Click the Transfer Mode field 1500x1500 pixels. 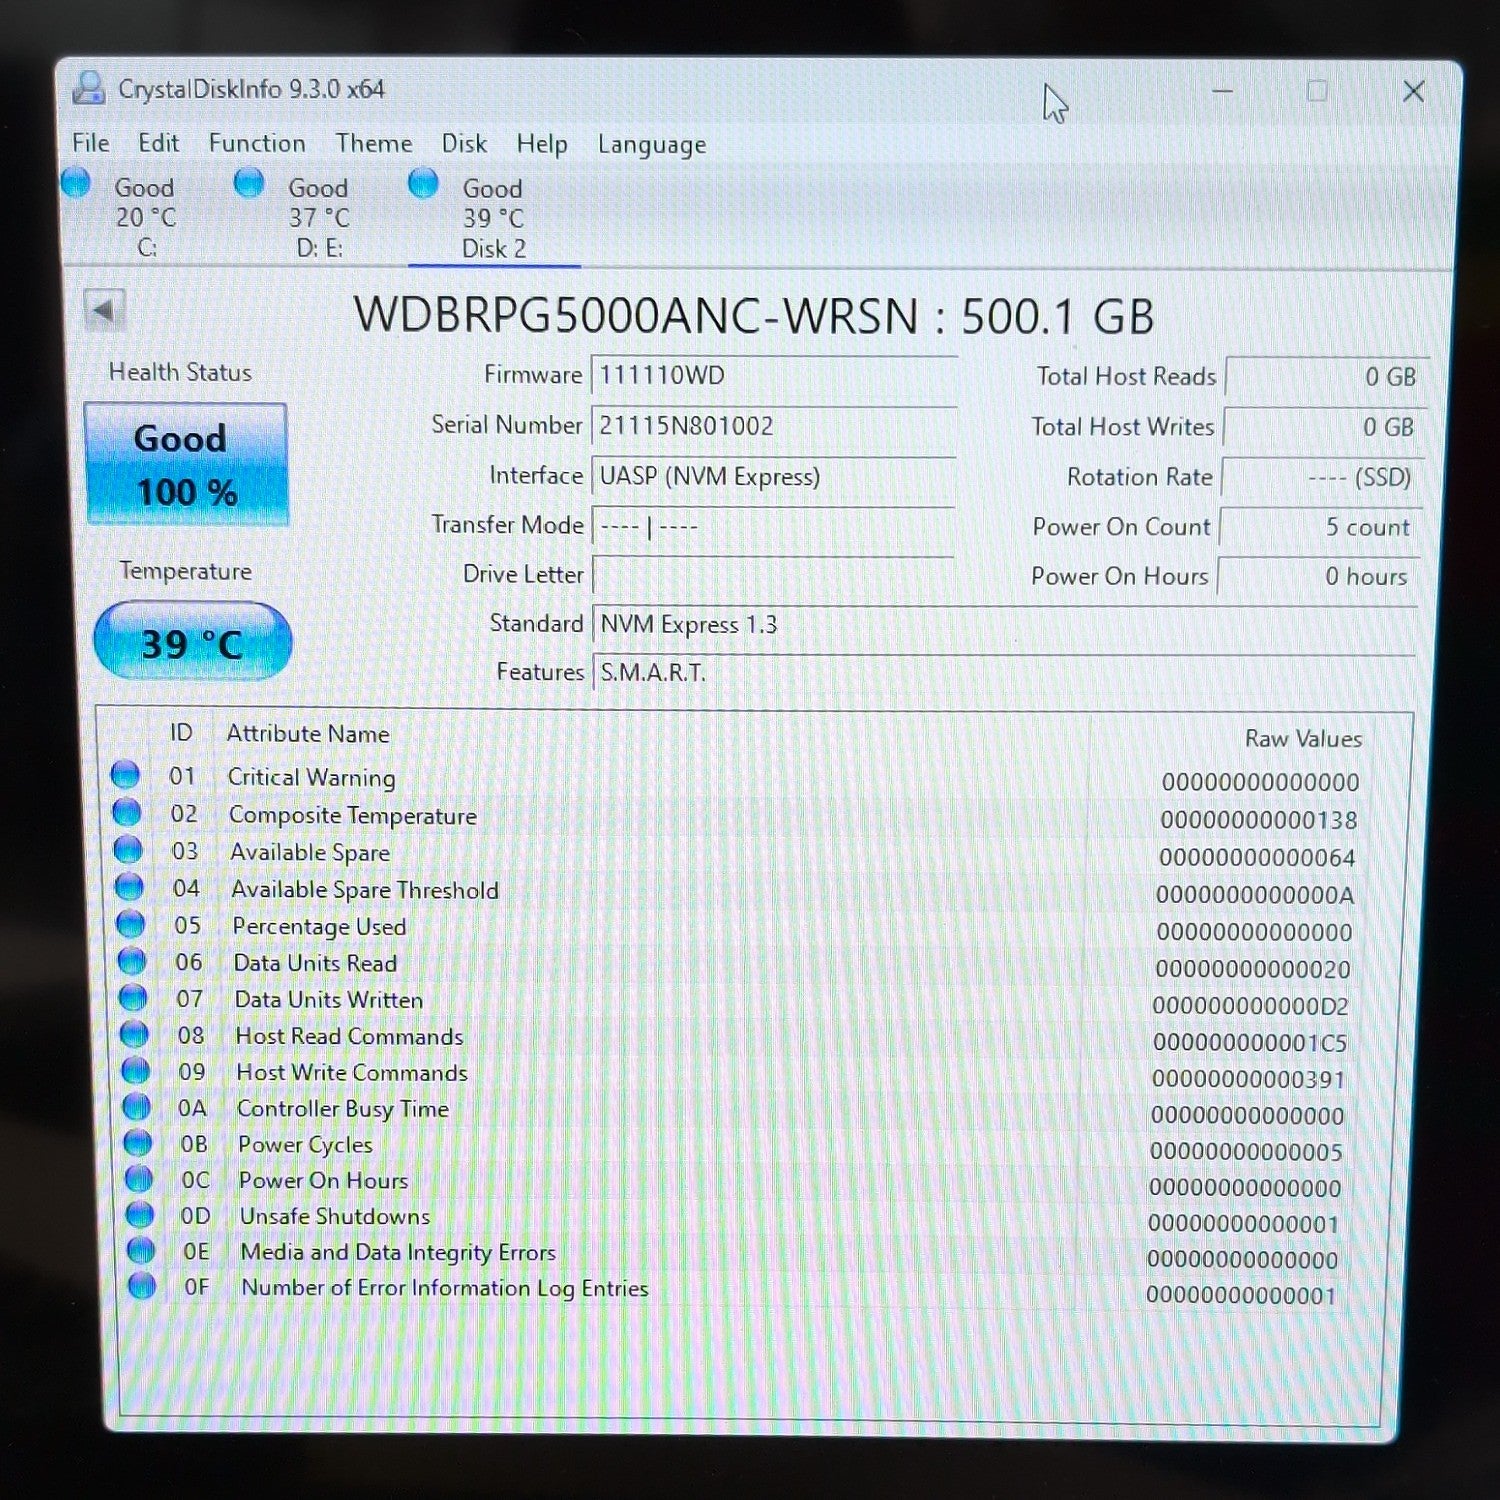click(774, 526)
